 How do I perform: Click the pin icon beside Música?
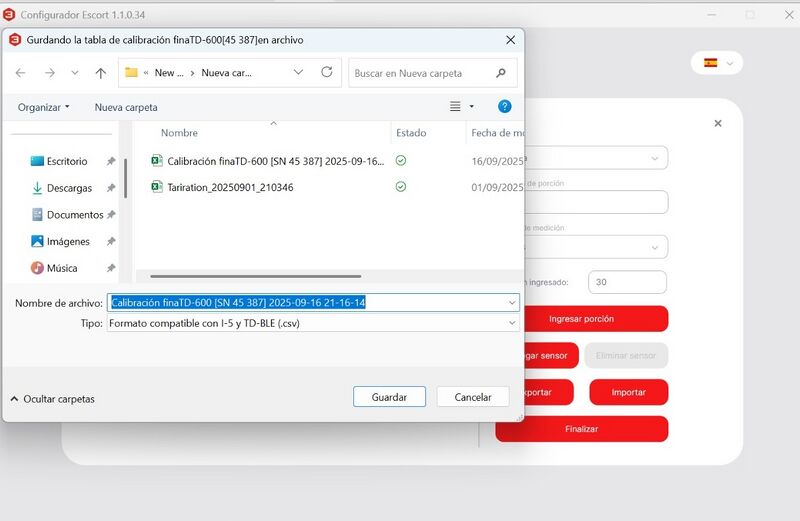point(111,268)
